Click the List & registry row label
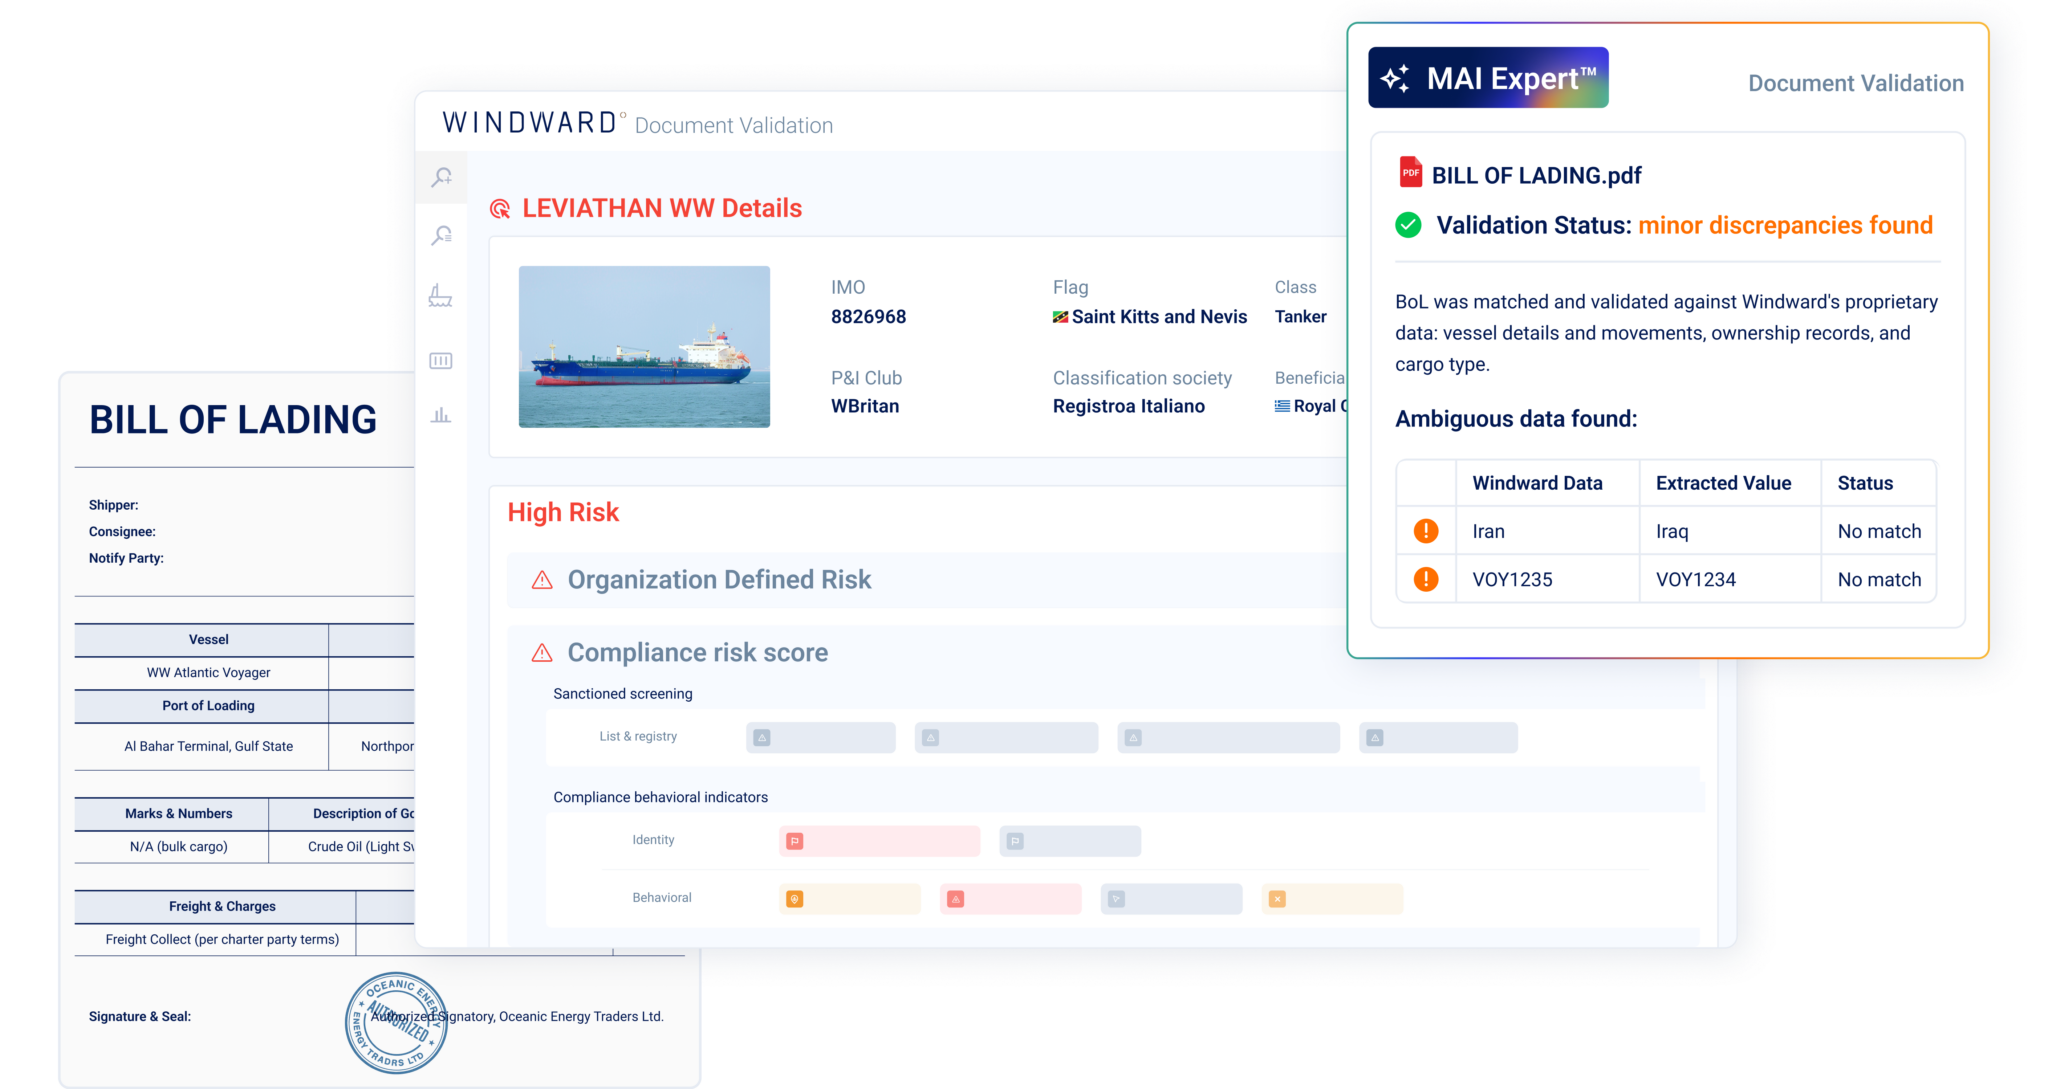Screen dimensions: 2048x1089 point(638,737)
